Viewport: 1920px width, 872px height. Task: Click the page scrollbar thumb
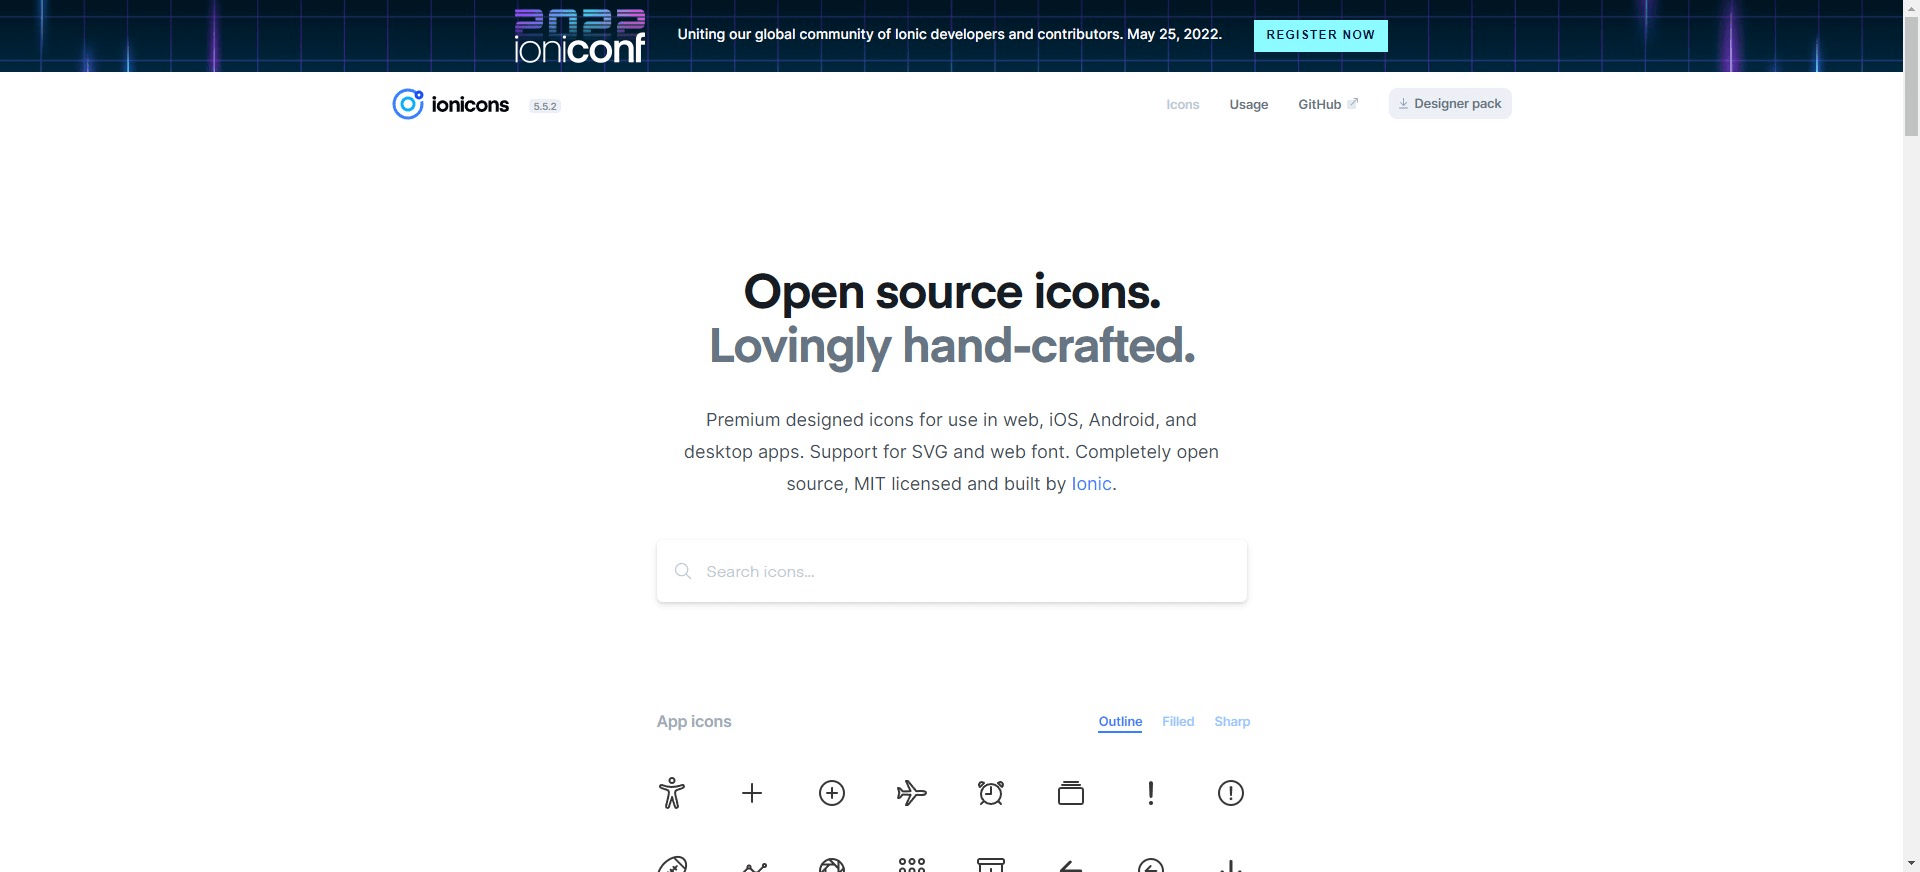click(1911, 76)
